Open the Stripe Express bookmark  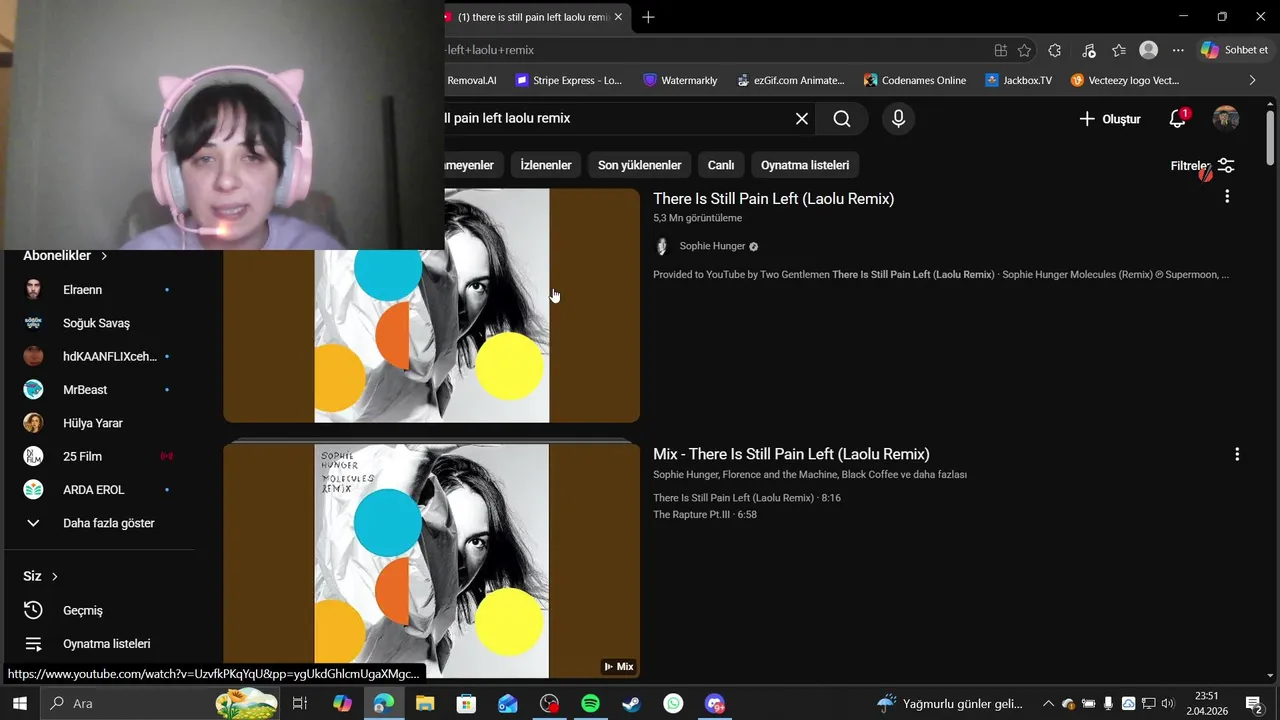pos(568,80)
